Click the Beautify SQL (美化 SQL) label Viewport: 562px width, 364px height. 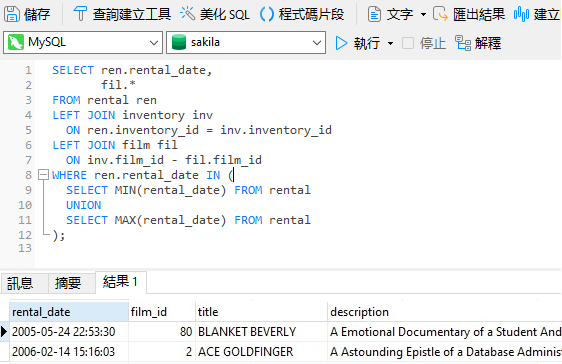225,14
